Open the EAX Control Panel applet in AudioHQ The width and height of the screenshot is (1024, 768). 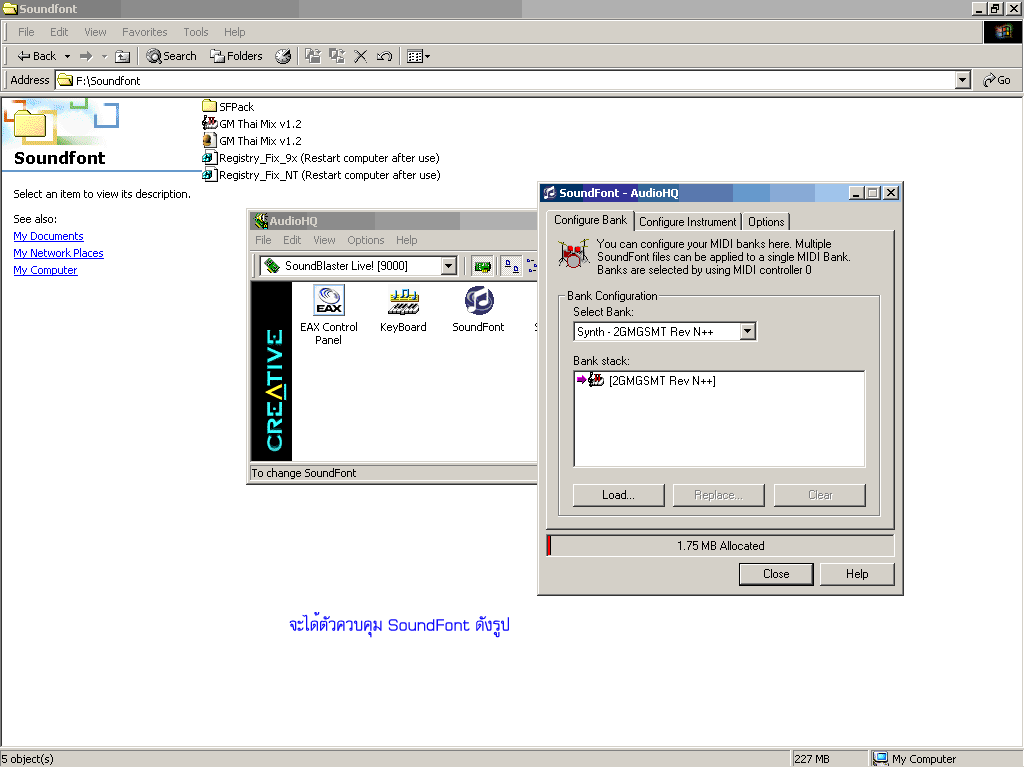(329, 315)
